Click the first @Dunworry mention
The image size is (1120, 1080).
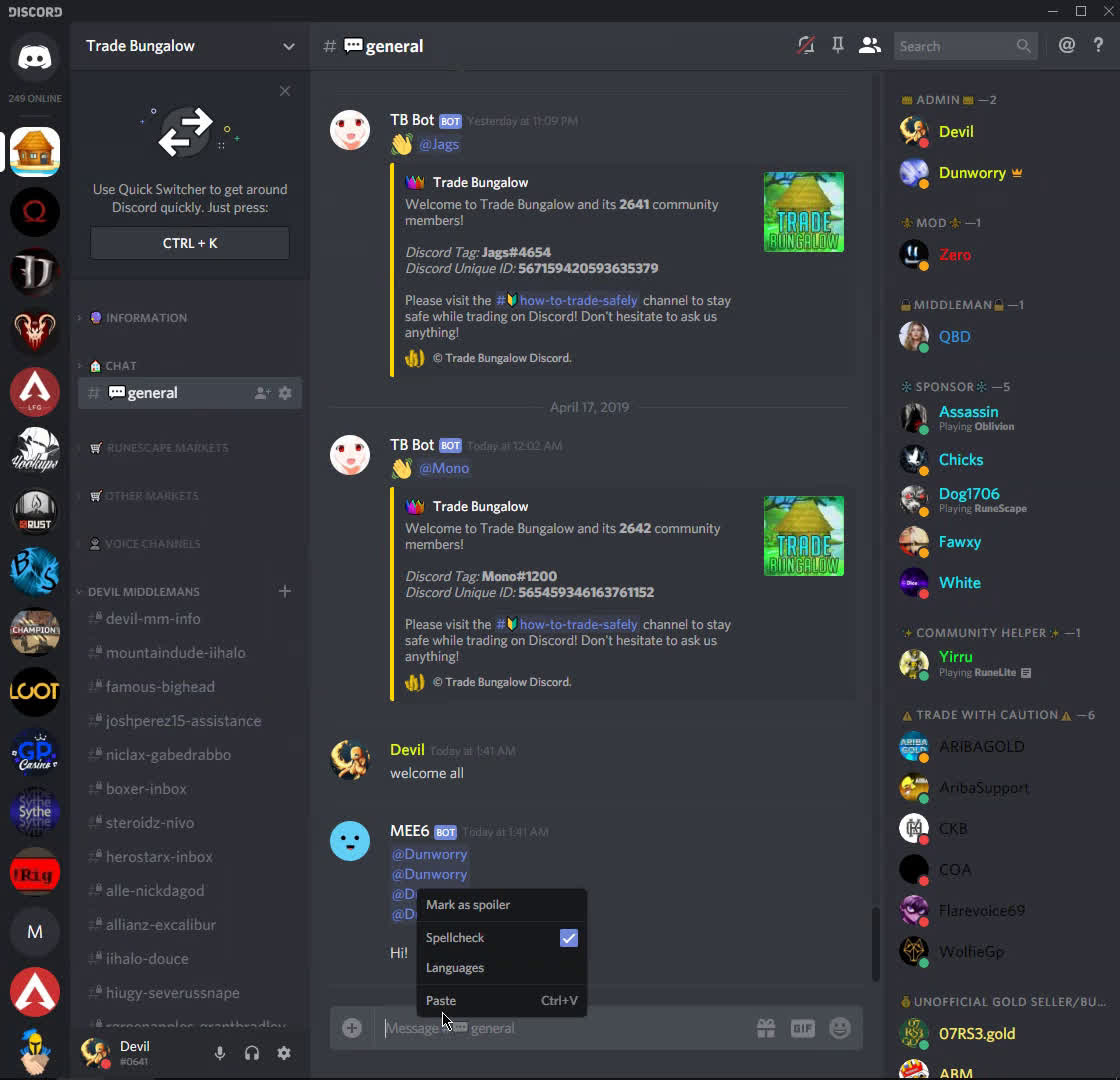click(x=429, y=854)
